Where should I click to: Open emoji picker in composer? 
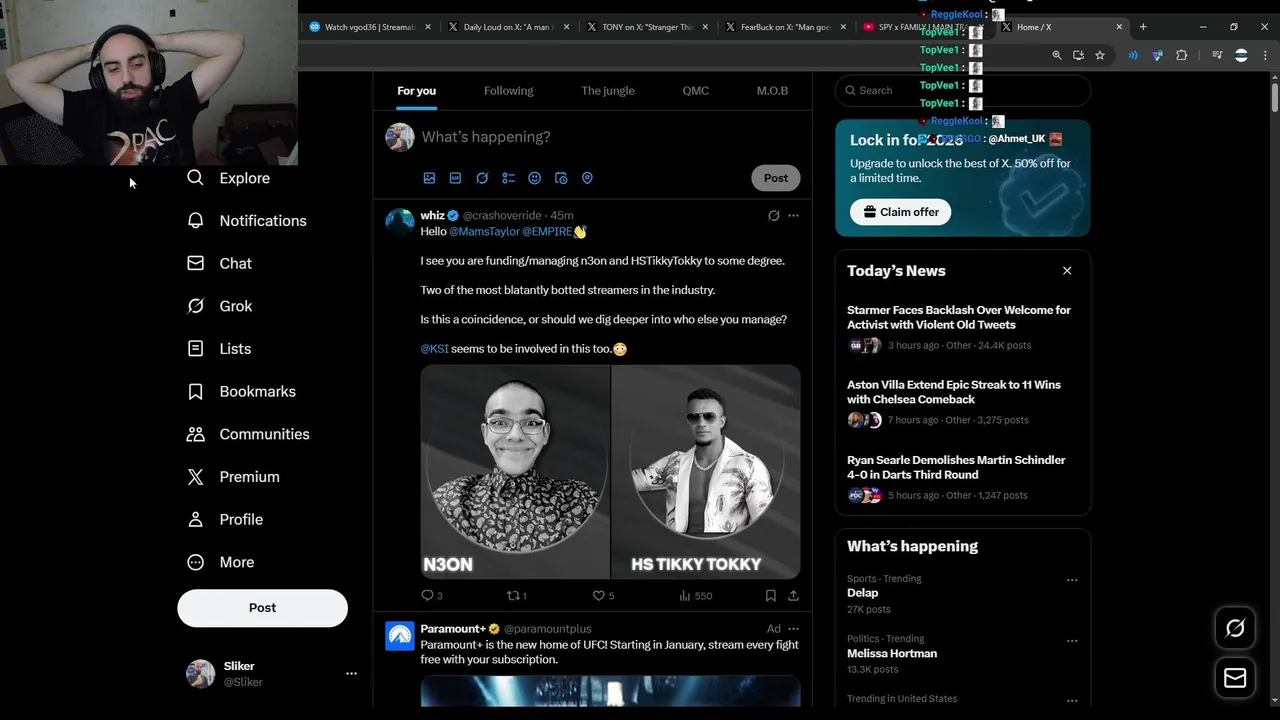[534, 178]
